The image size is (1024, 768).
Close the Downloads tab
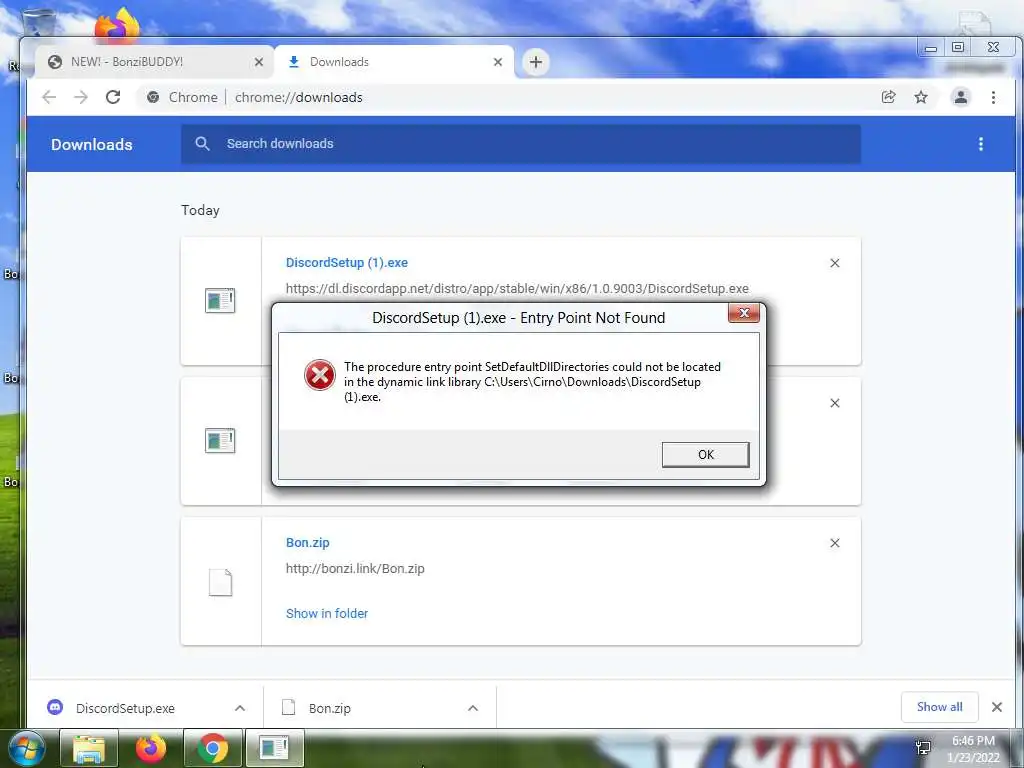pos(498,62)
